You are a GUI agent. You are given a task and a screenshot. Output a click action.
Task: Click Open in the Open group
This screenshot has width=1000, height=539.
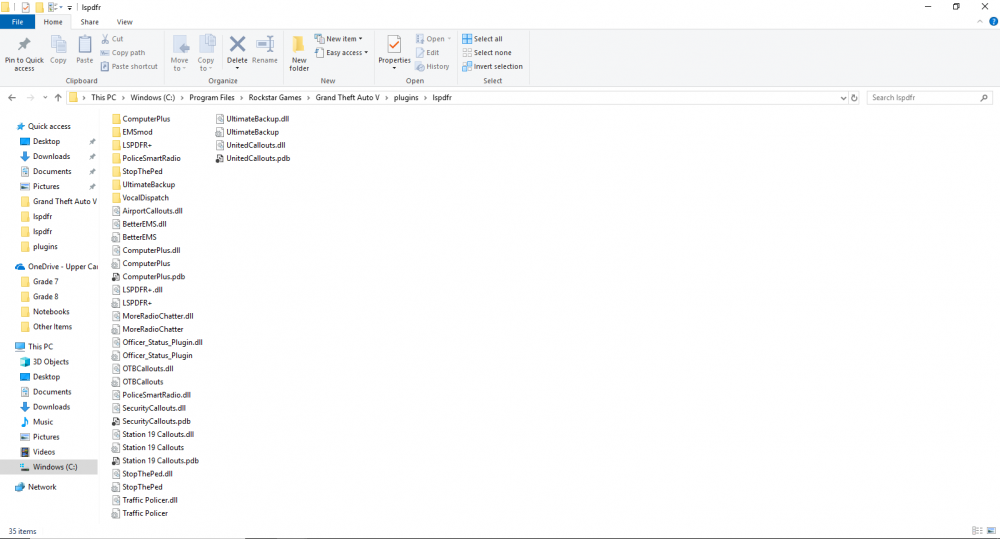(x=433, y=39)
